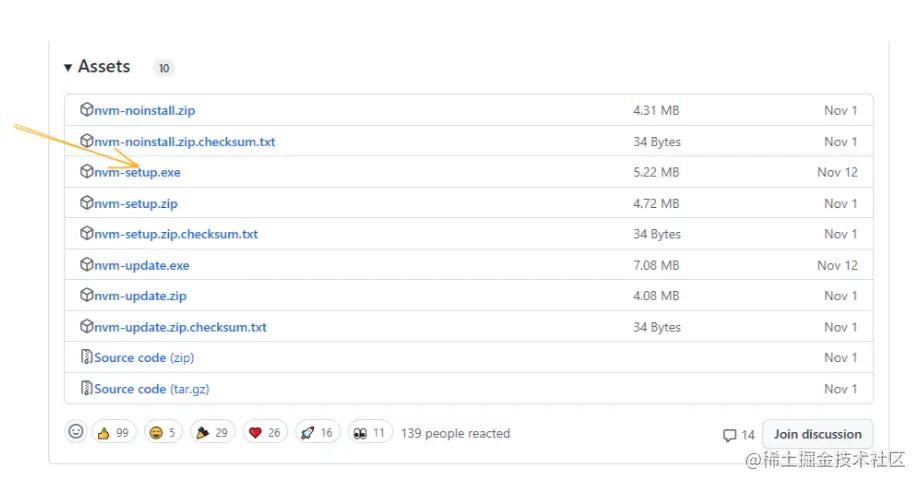The width and height of the screenshot is (922, 486).
Task: Download Source code (tar.gz)
Action: pos(152,388)
